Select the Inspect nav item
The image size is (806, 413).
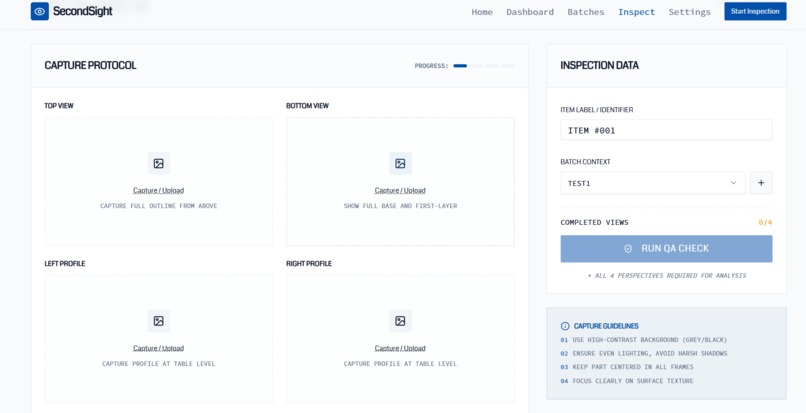pyautogui.click(x=636, y=12)
